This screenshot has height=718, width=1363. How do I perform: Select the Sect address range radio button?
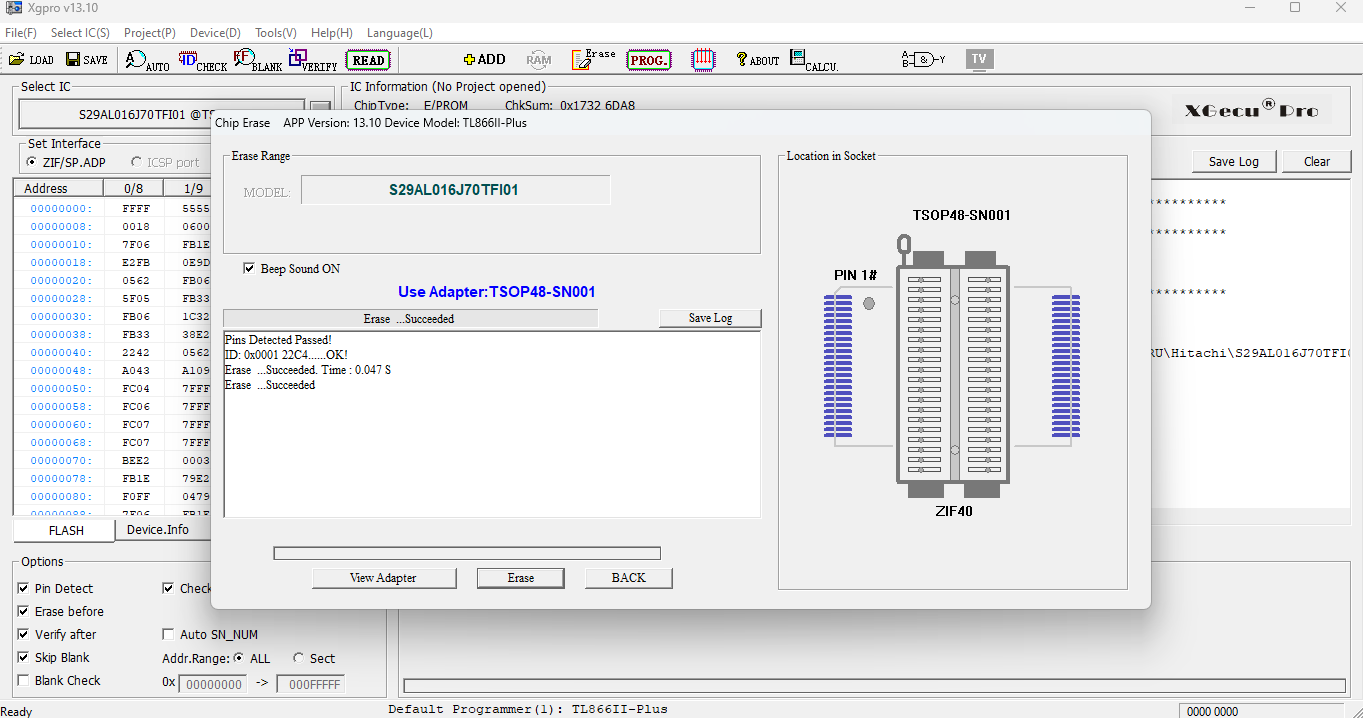[299, 658]
